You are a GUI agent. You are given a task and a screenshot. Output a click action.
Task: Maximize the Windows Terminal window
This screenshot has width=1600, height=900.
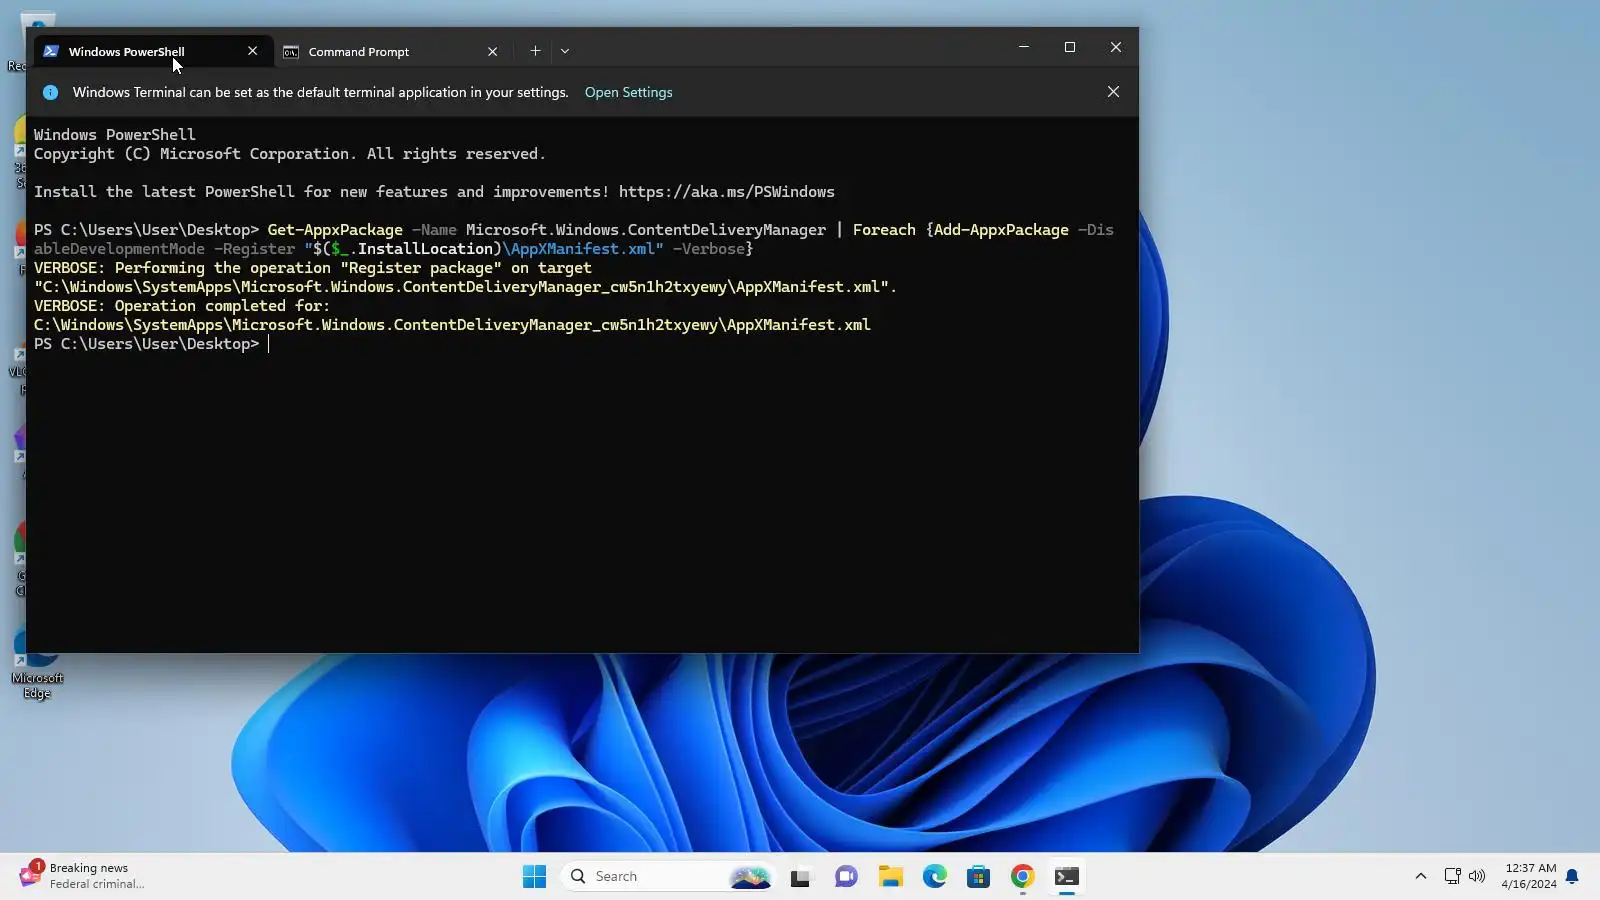[x=1070, y=47]
